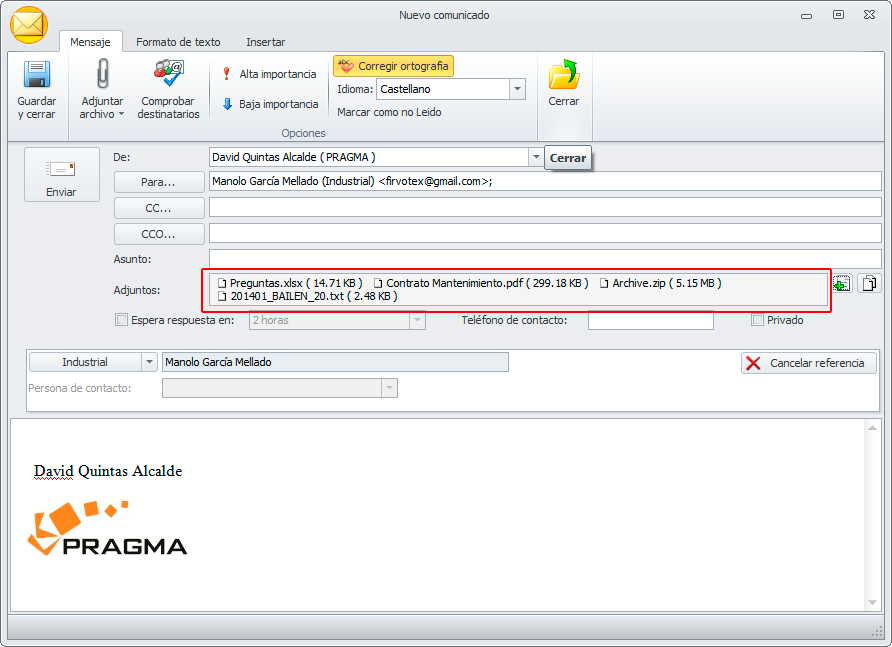
Task: Open the Persona de contacto dropdown
Action: pos(389,388)
